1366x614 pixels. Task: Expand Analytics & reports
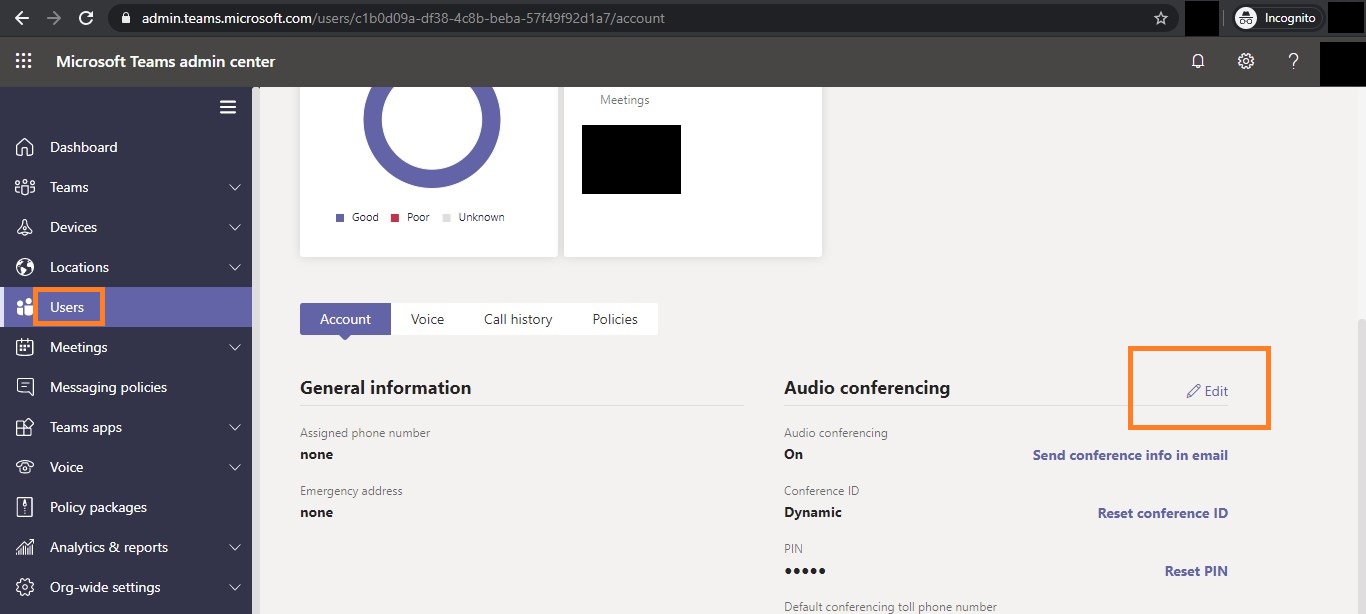click(234, 547)
